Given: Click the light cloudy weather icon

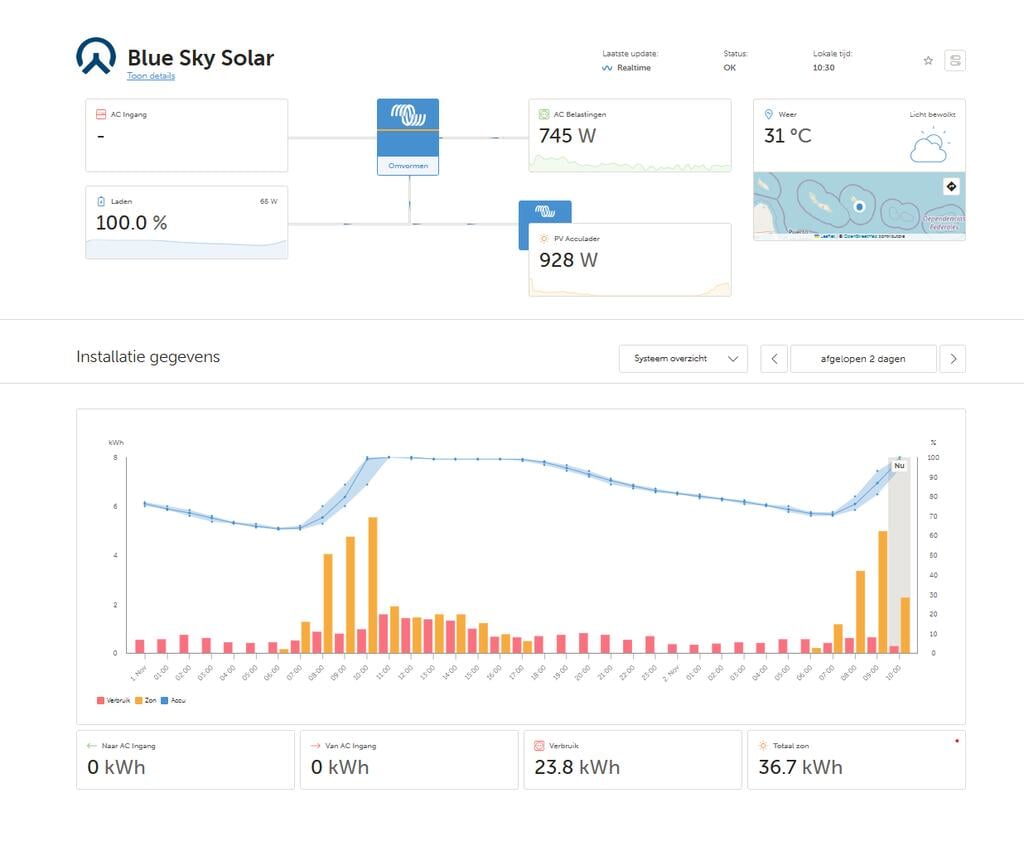Looking at the screenshot, I should [x=928, y=147].
